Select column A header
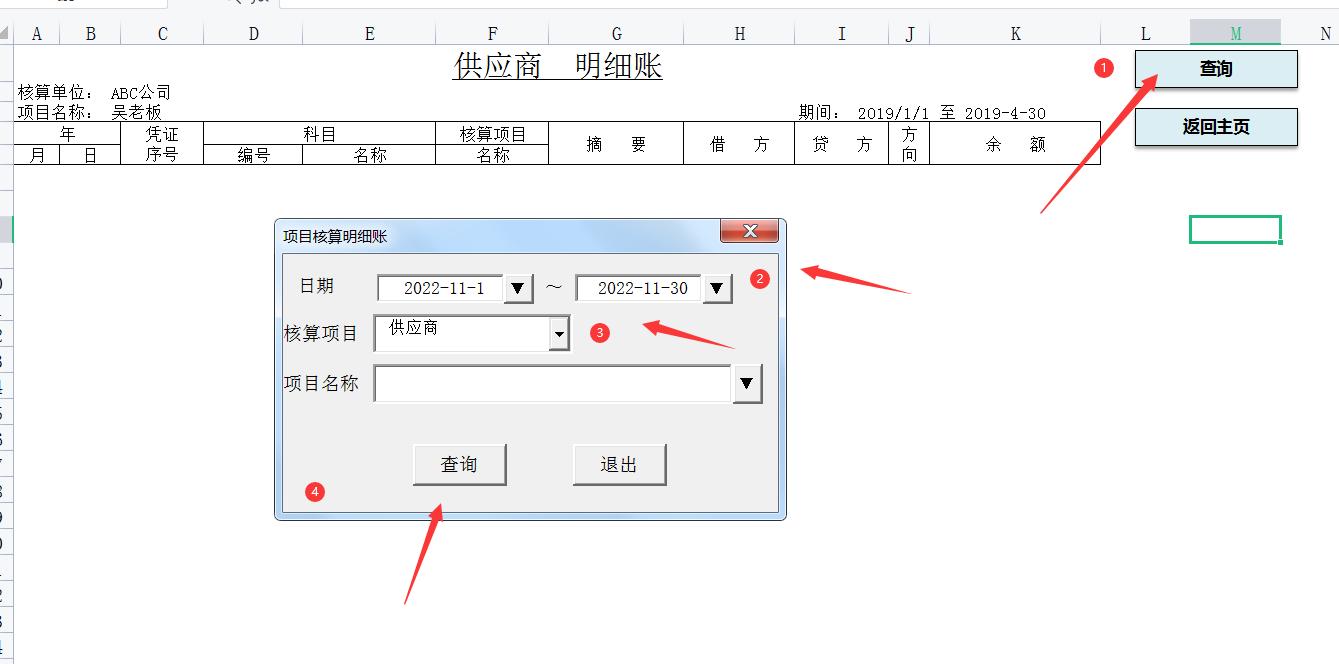The height and width of the screenshot is (664, 1339). tap(36, 32)
